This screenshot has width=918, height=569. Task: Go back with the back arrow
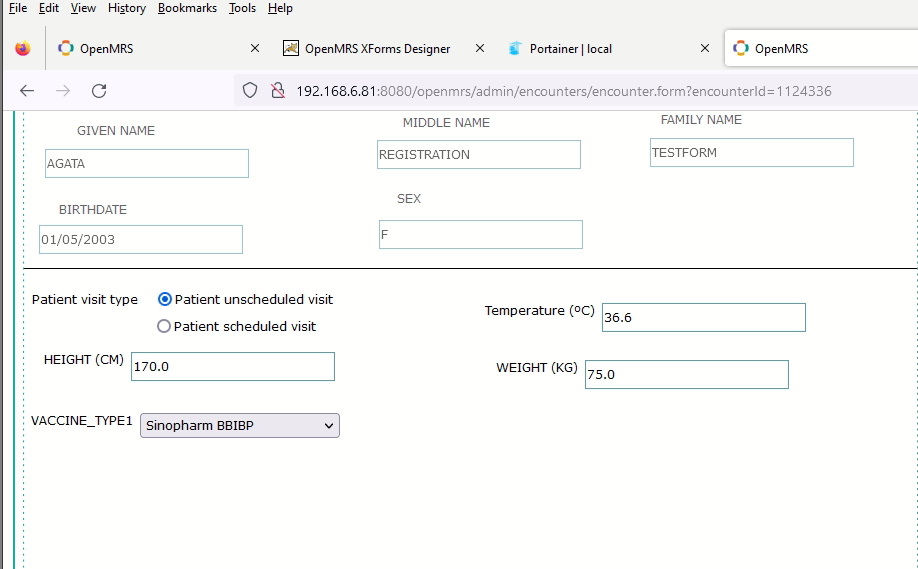point(27,91)
